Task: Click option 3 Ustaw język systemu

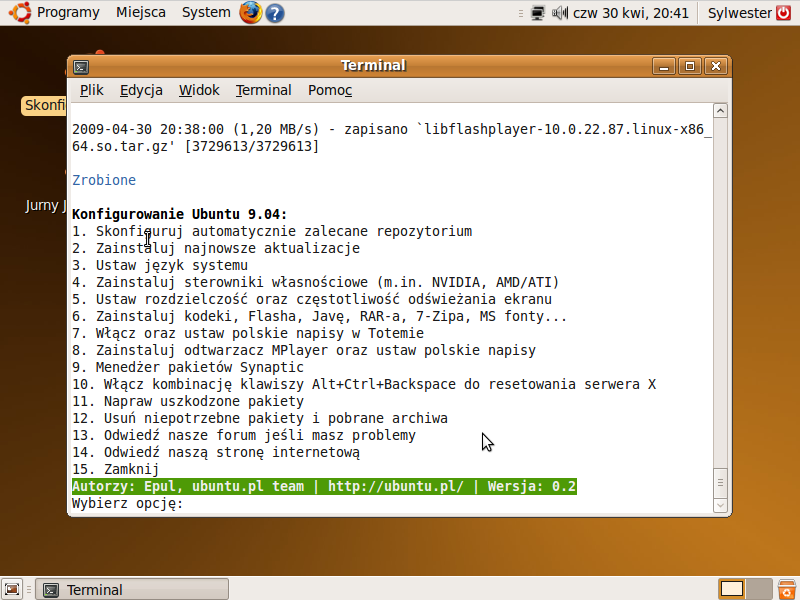Action: (160, 265)
